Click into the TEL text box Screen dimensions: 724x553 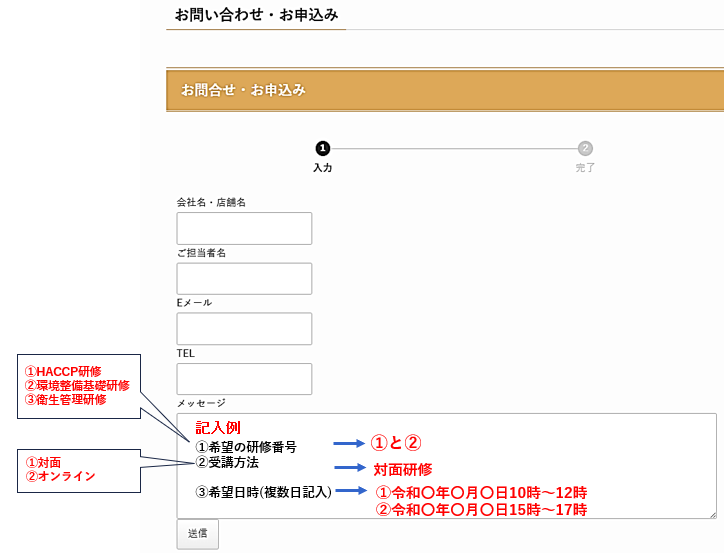click(x=244, y=379)
